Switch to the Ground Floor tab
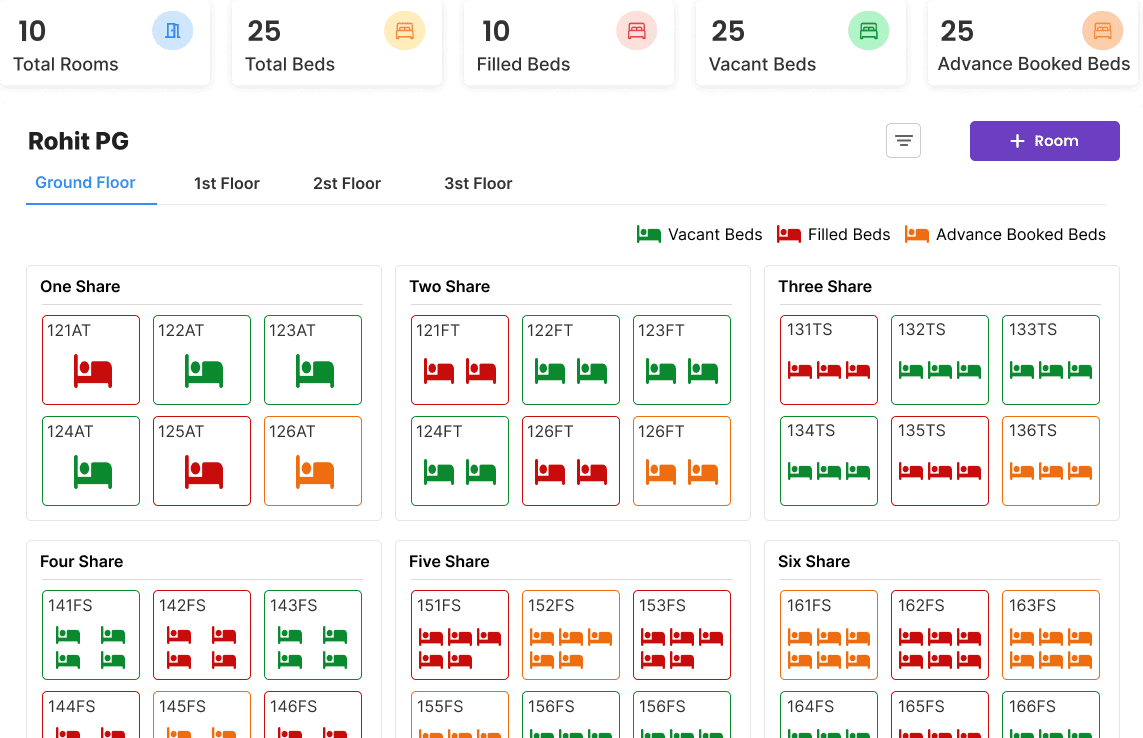This screenshot has height=738, width=1143. tap(85, 182)
